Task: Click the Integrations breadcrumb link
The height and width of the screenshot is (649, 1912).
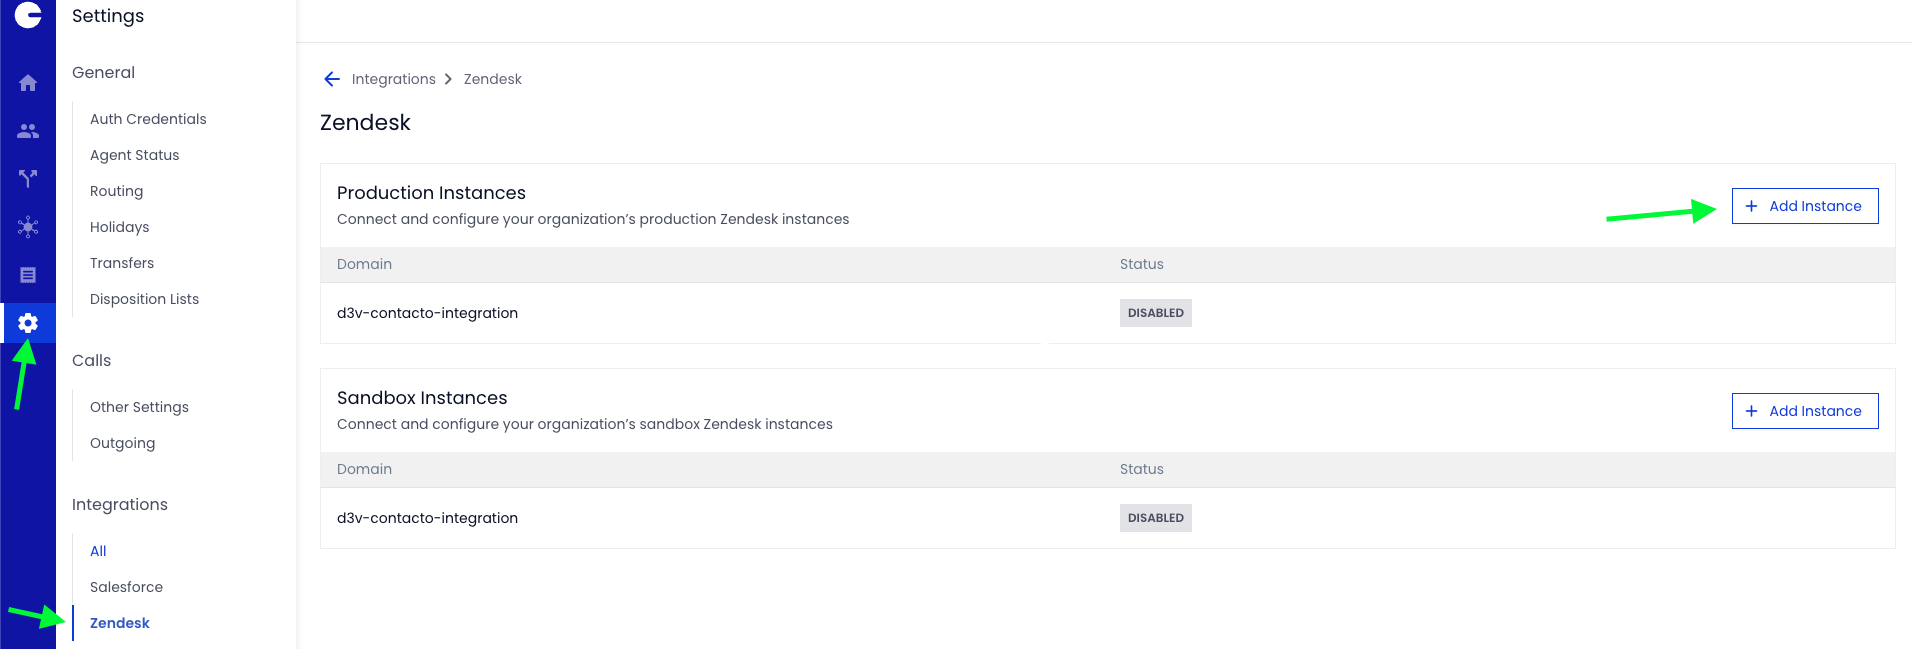Action: pyautogui.click(x=393, y=79)
